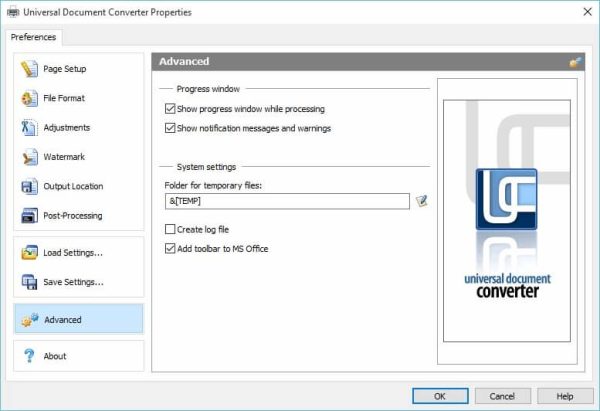The height and width of the screenshot is (411, 600).
Task: Select Adjustments label in the sidebar
Action: 67,127
